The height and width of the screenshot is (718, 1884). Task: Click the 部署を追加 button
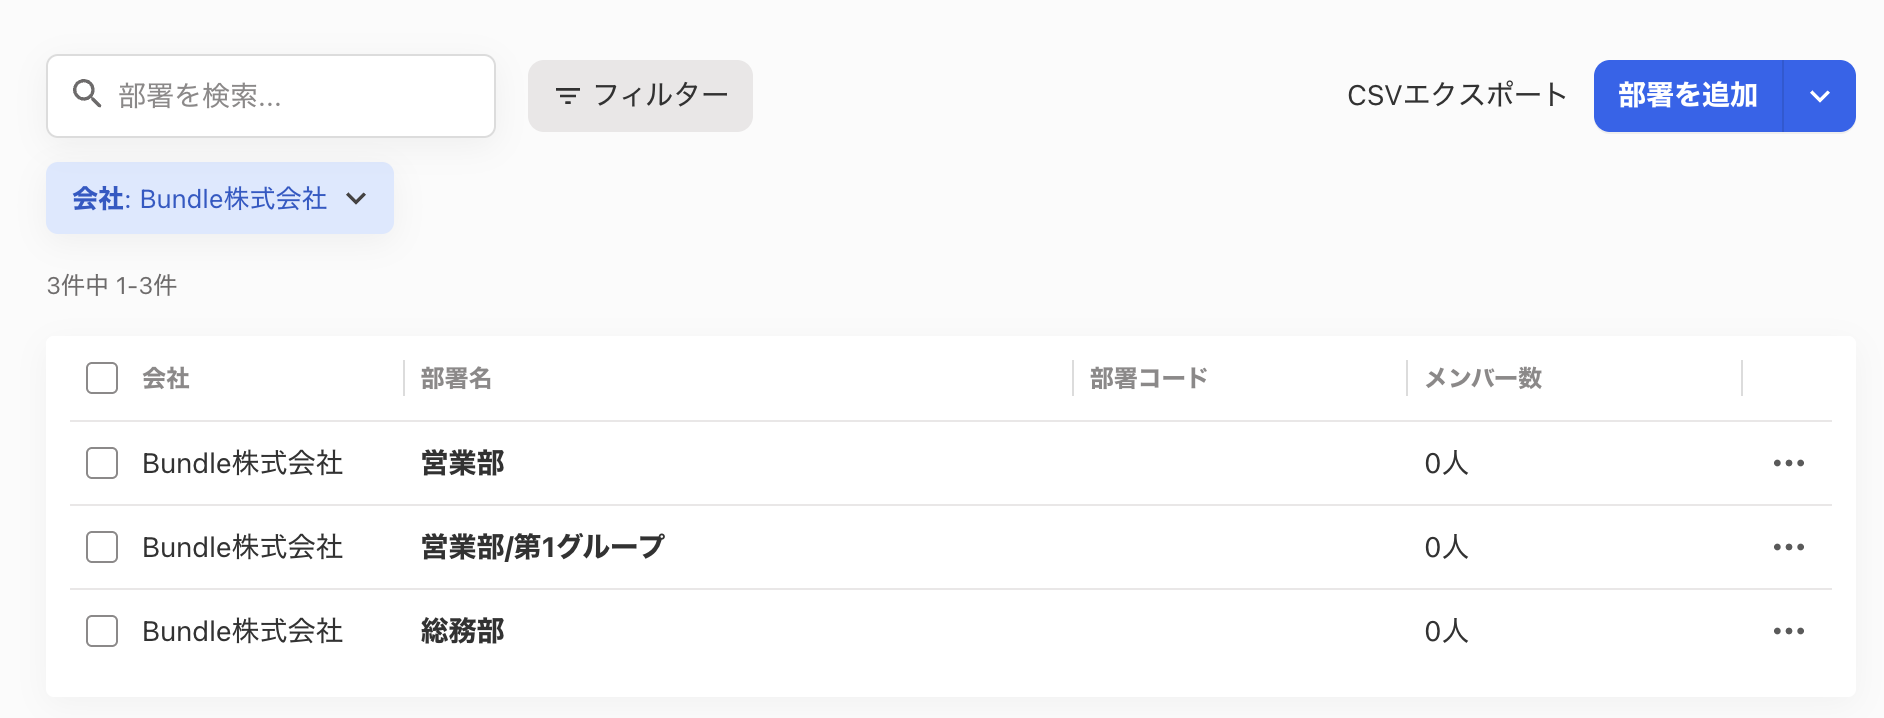click(x=1688, y=96)
